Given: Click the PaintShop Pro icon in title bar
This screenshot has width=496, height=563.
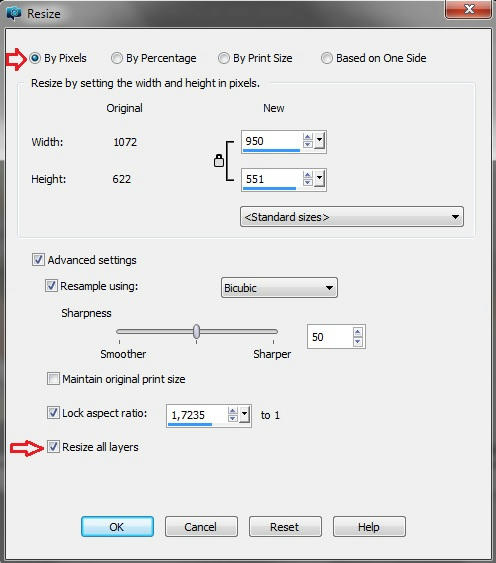Looking at the screenshot, I should point(14,13).
